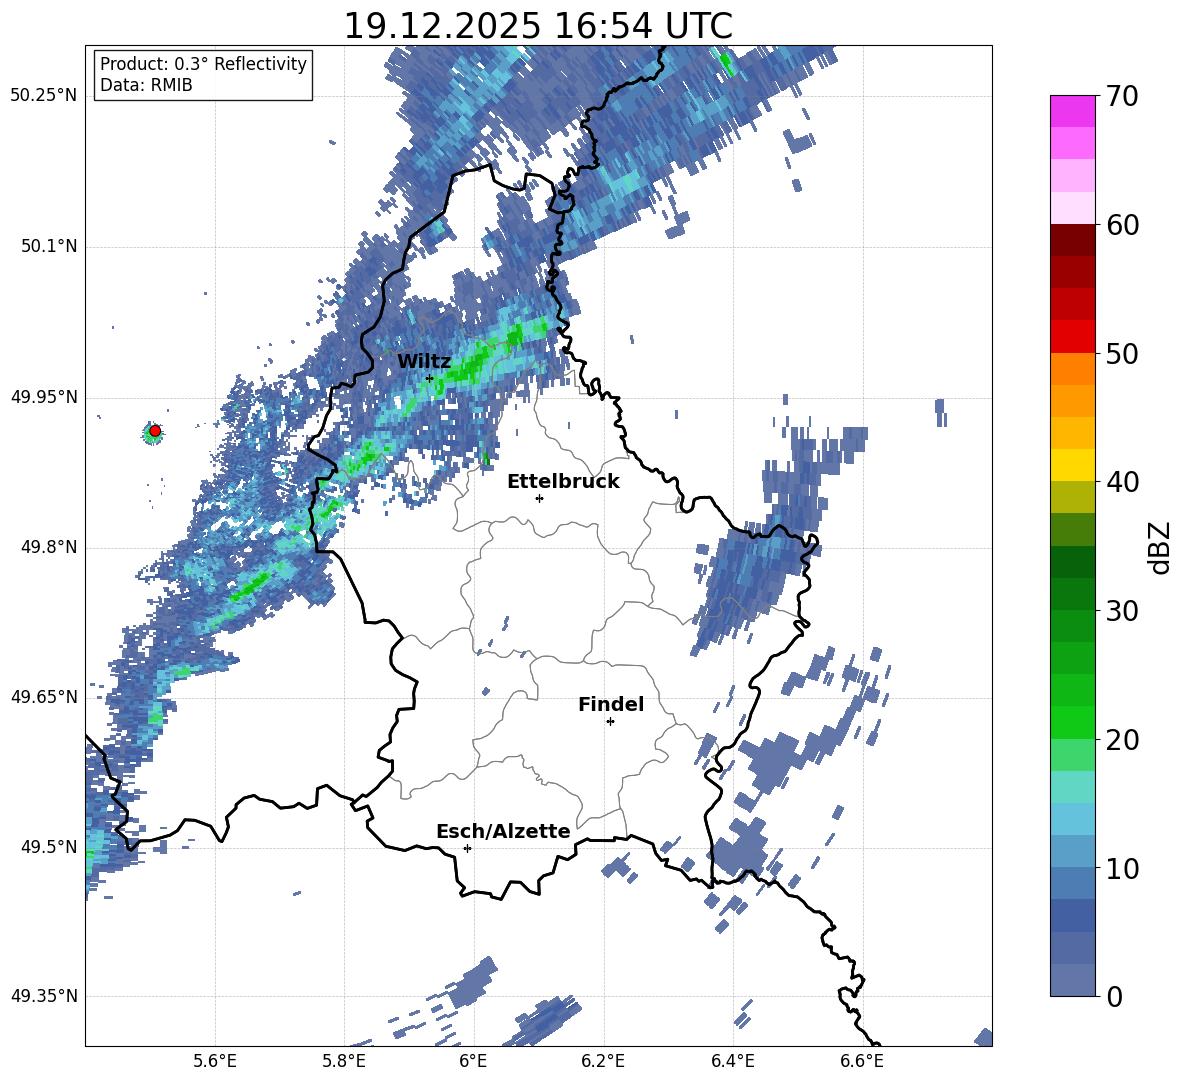The width and height of the screenshot is (1184, 1081).
Task: Pick the magenta top colorbar segment
Action: pyautogui.click(x=1072, y=111)
